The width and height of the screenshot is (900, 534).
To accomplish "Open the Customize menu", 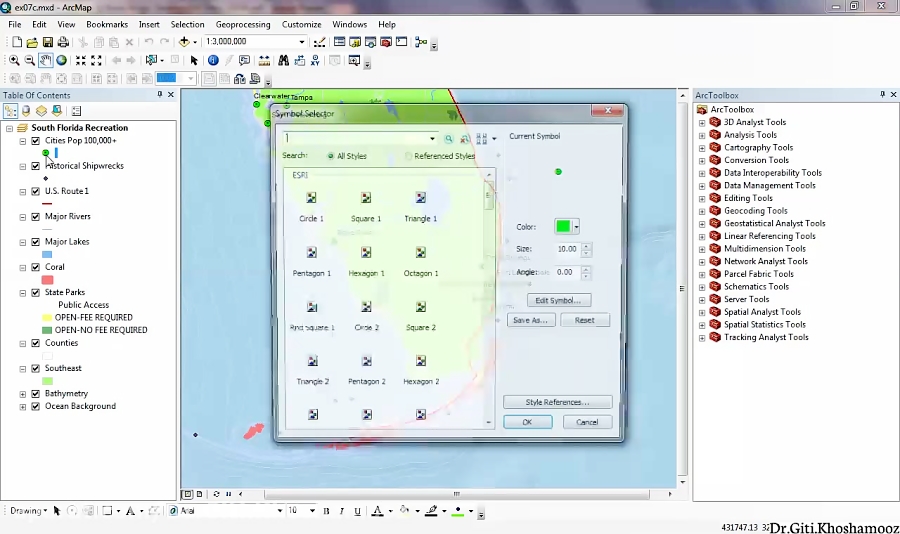I will tap(301, 24).
